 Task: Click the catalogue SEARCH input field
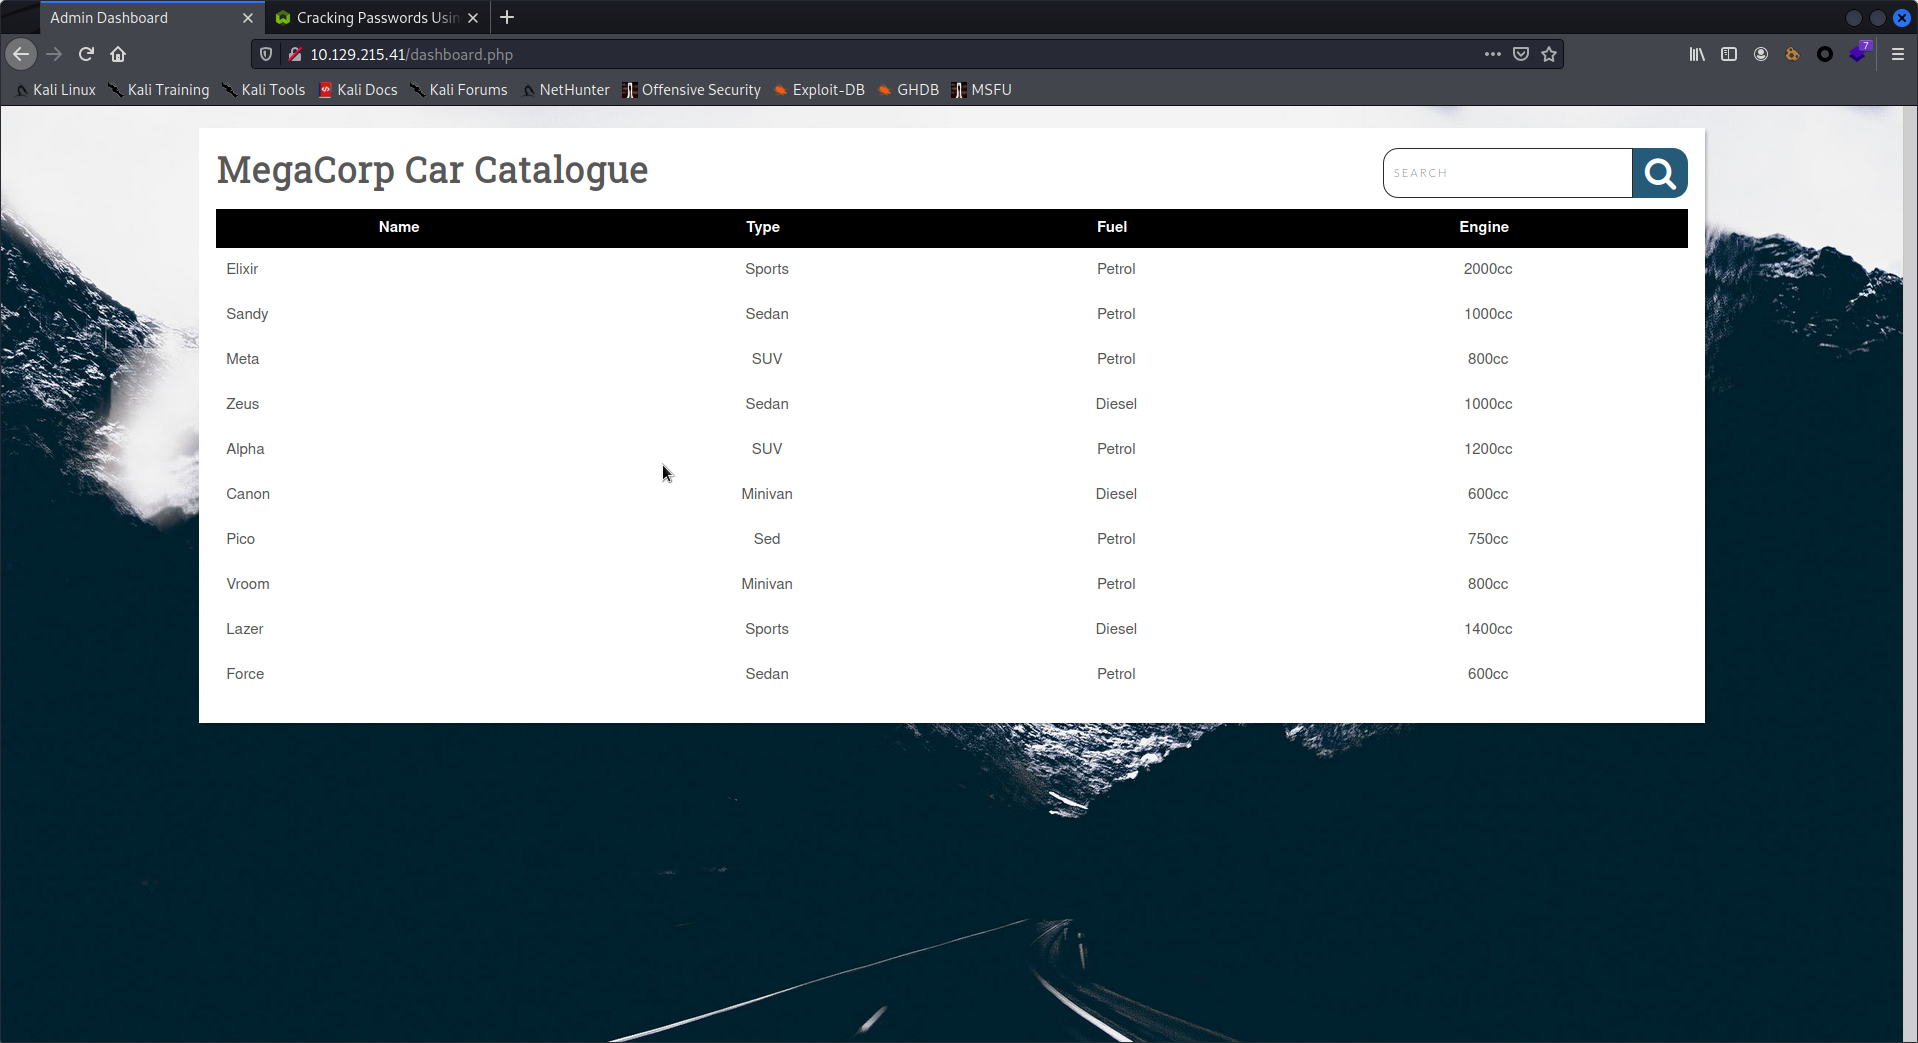pos(1508,173)
